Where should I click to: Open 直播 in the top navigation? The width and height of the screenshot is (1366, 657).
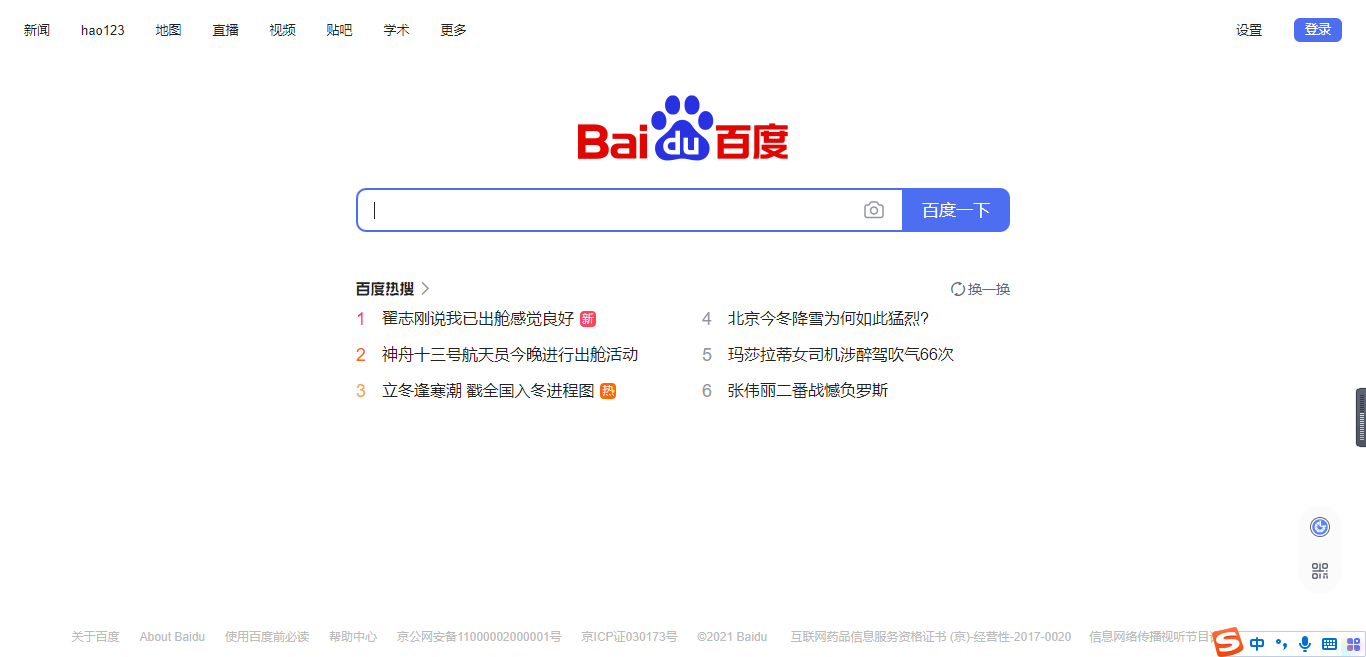(225, 30)
